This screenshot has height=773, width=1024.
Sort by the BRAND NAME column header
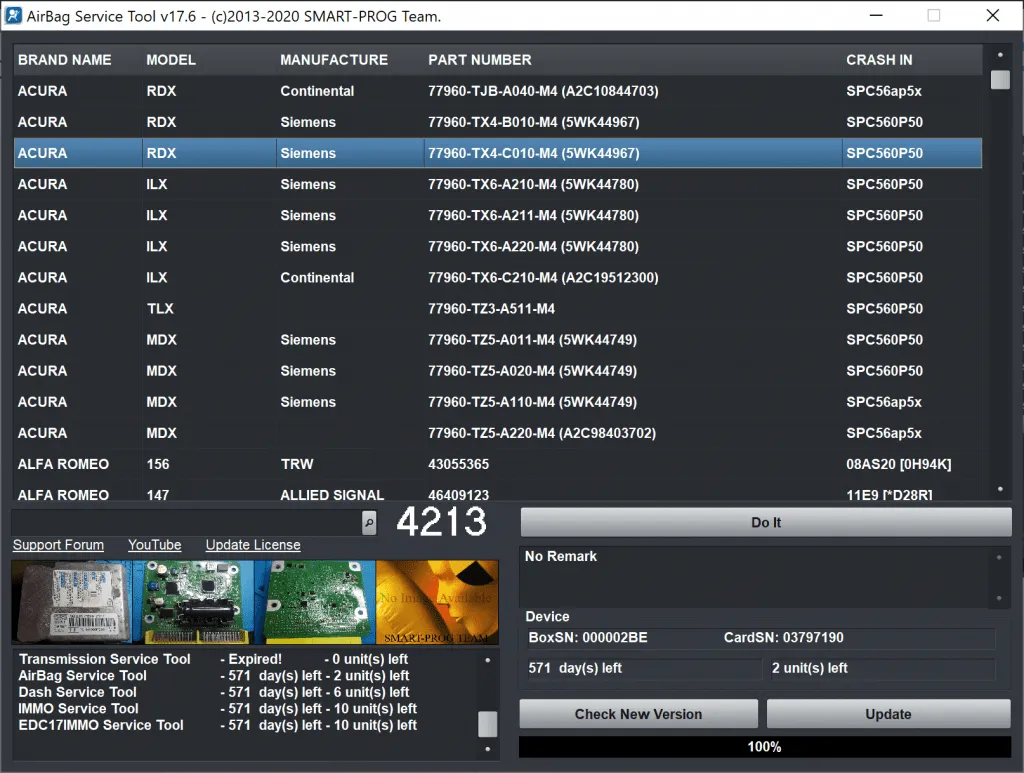click(x=65, y=60)
